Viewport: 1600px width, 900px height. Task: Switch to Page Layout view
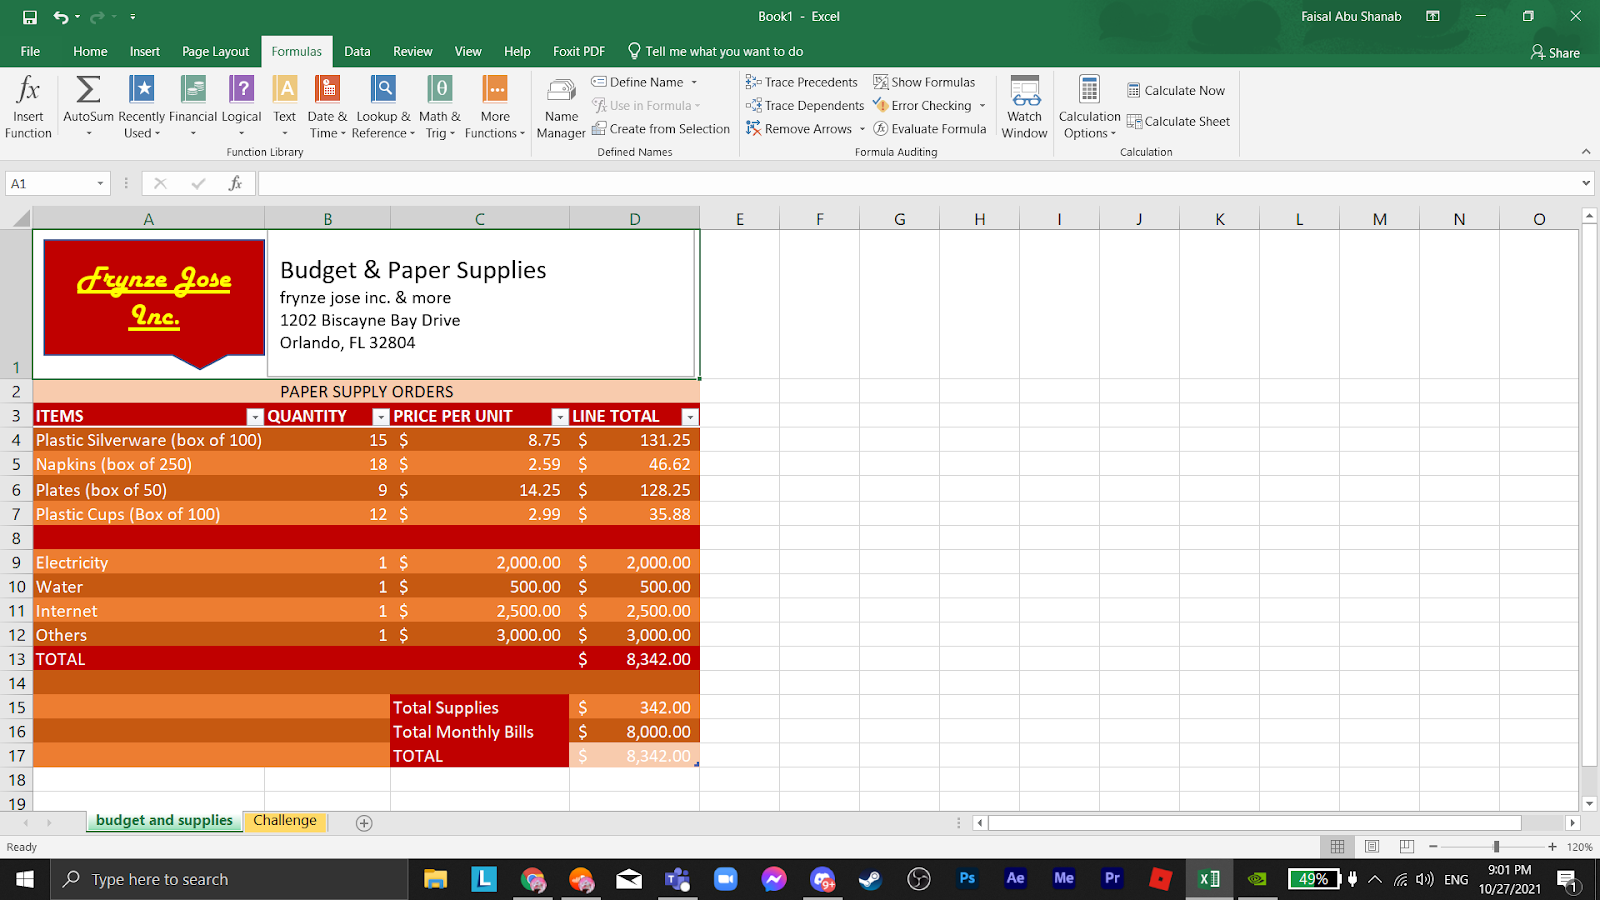pos(1372,846)
